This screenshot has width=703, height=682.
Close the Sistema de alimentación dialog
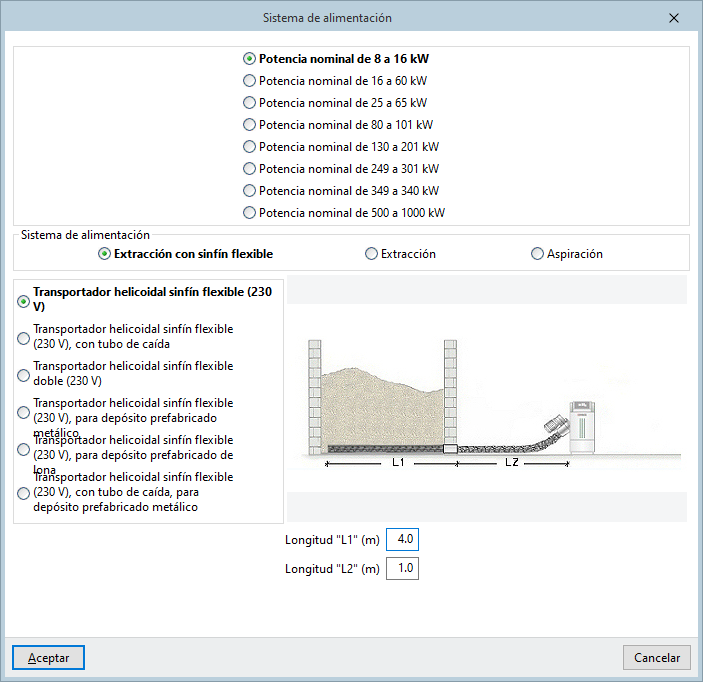point(673,18)
